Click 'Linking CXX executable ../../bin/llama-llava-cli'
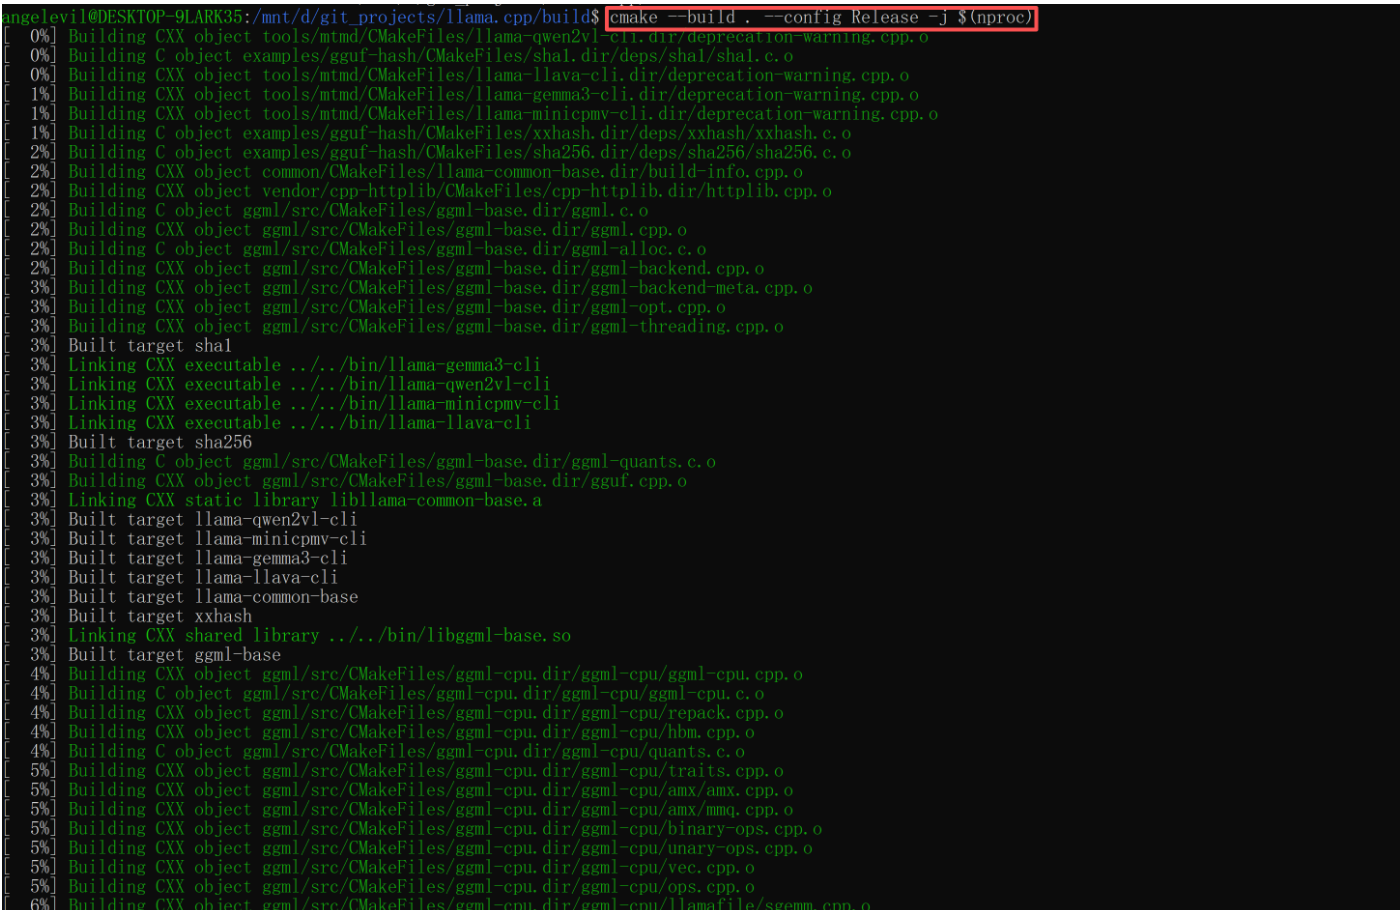Viewport: 1400px width, 910px height. tap(267, 423)
